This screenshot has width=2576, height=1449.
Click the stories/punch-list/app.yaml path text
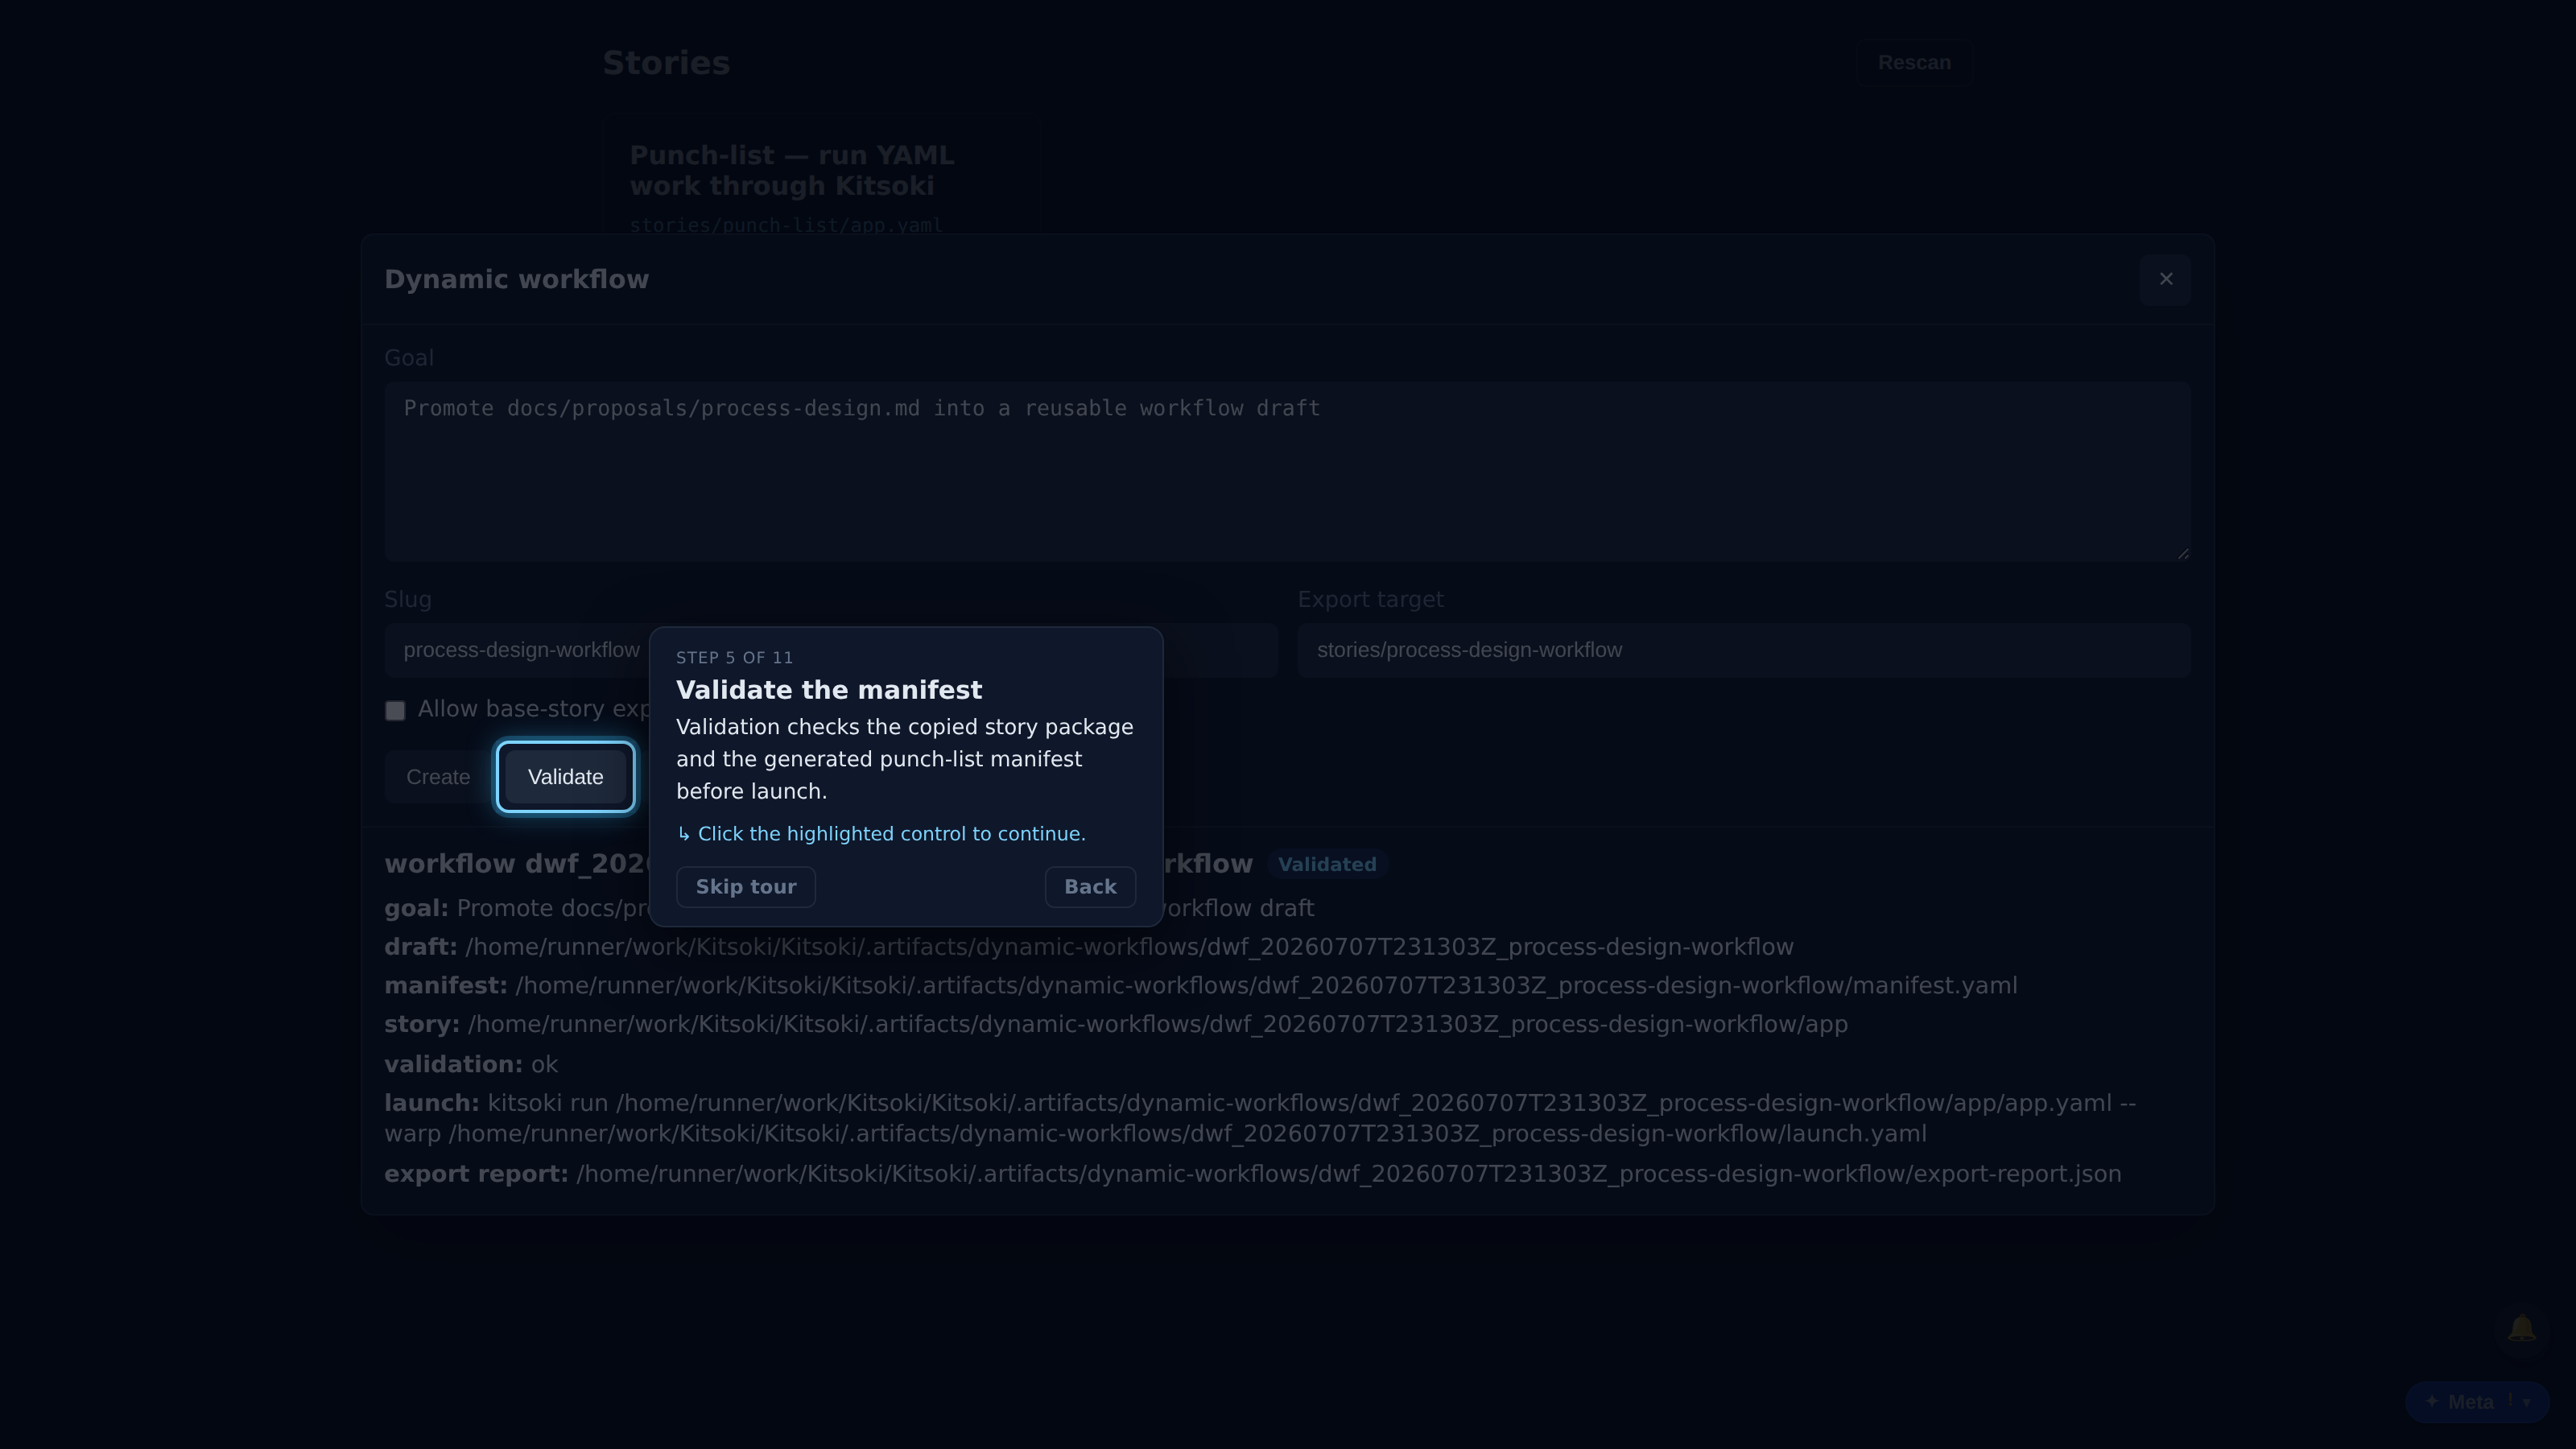786,226
